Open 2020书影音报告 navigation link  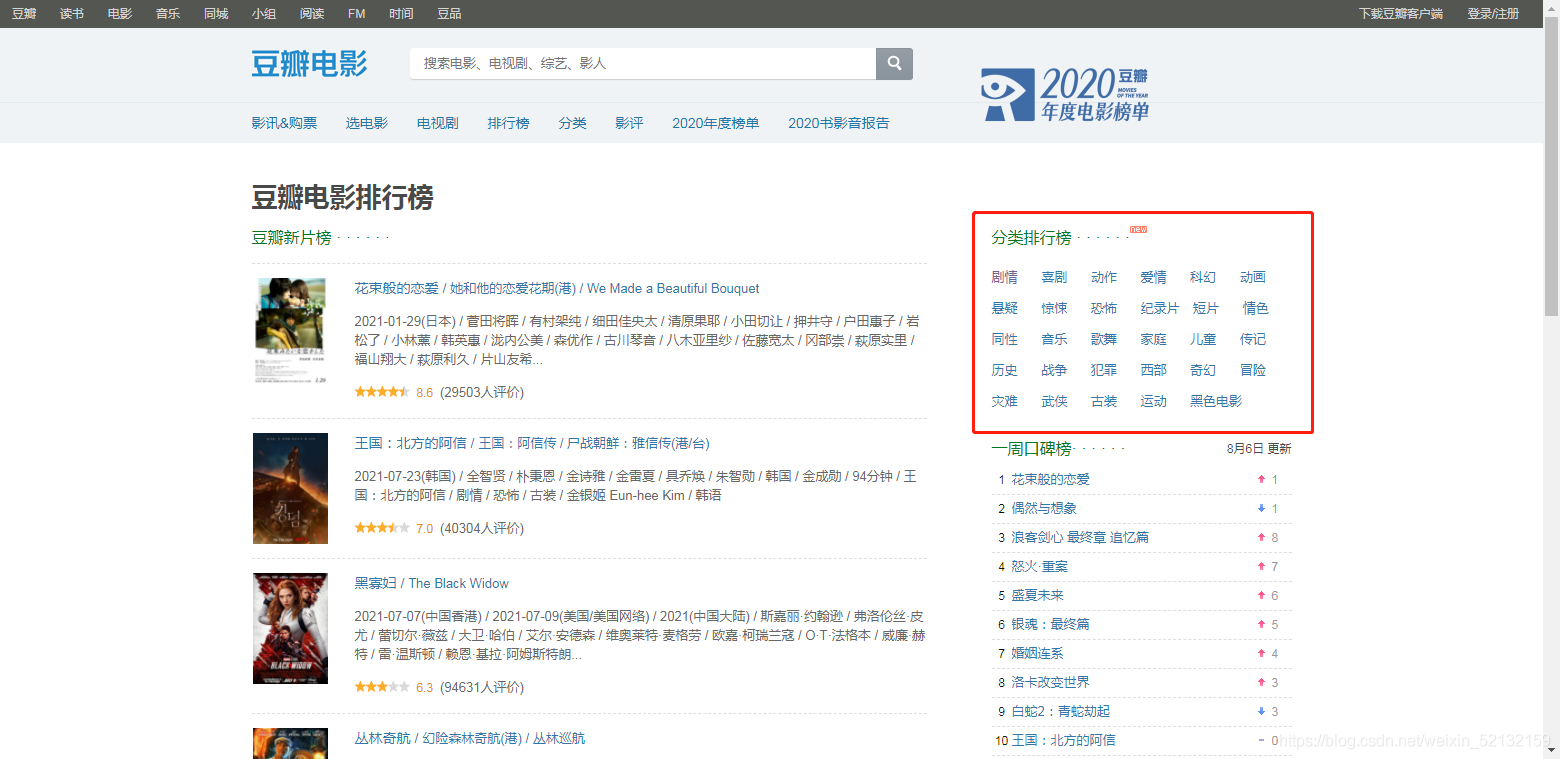pyautogui.click(x=838, y=123)
